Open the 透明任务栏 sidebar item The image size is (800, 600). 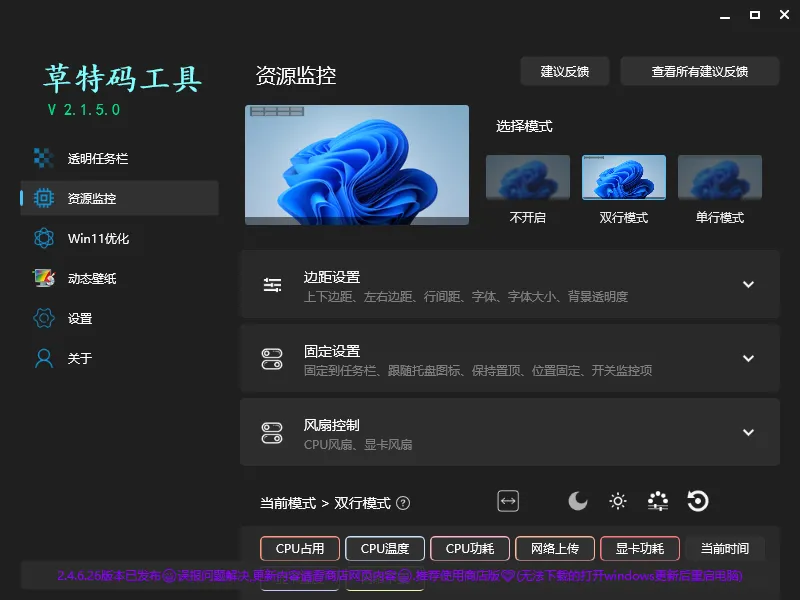tap(119, 158)
